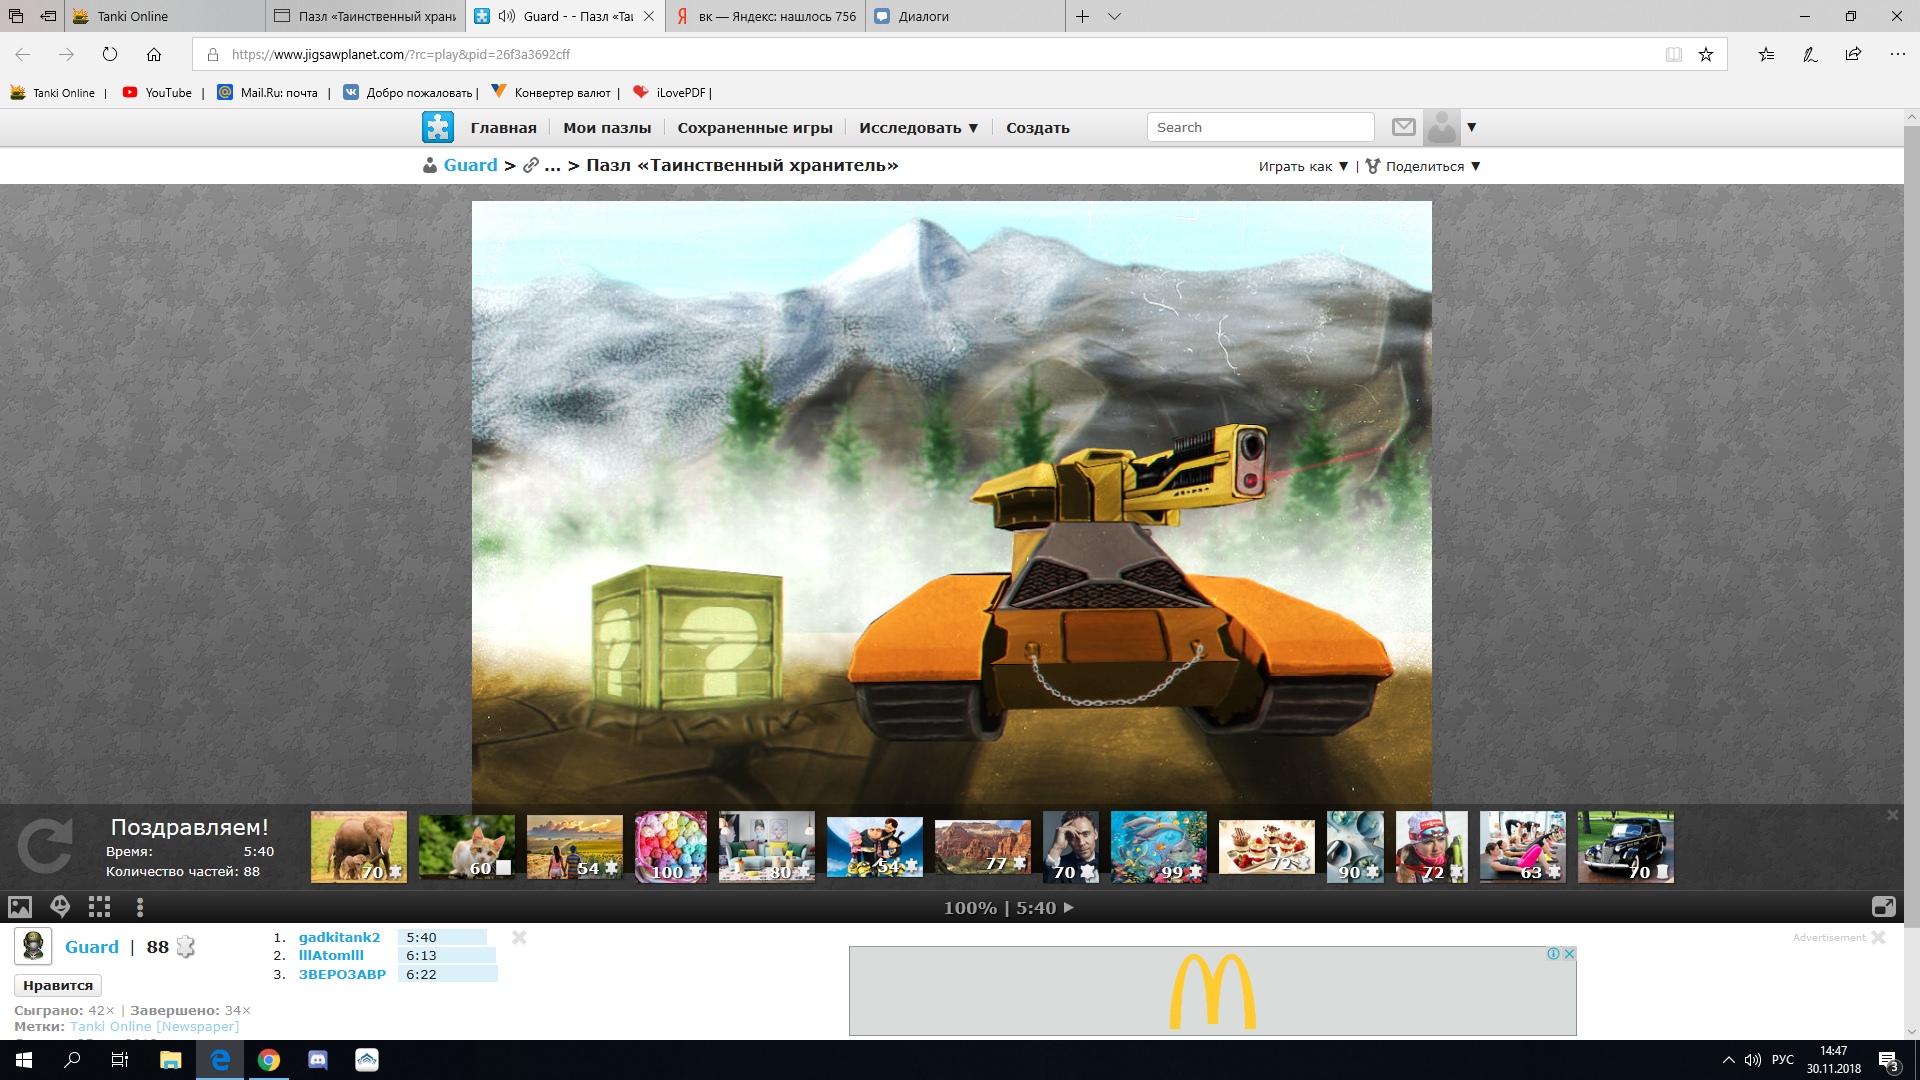Go to Мои пазлы

607,128
